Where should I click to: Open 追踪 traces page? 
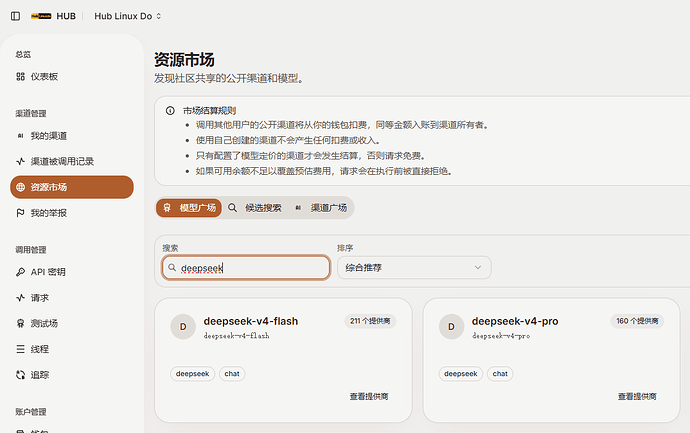pyautogui.click(x=72, y=375)
